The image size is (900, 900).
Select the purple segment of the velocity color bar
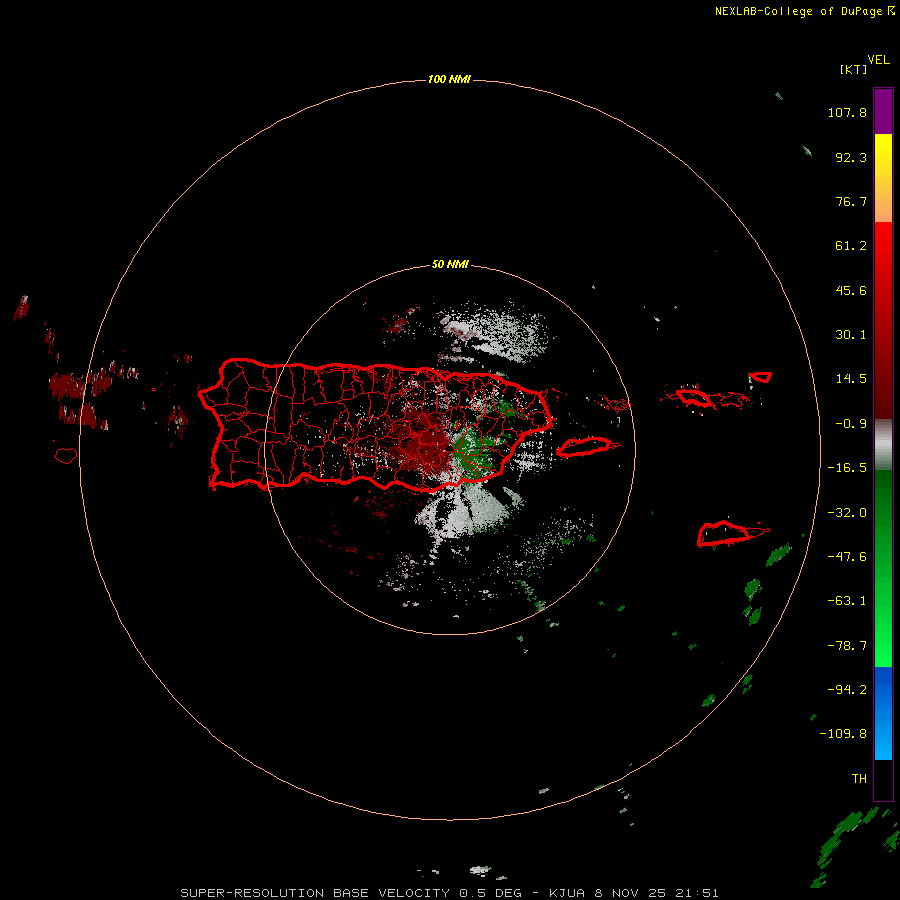(883, 111)
